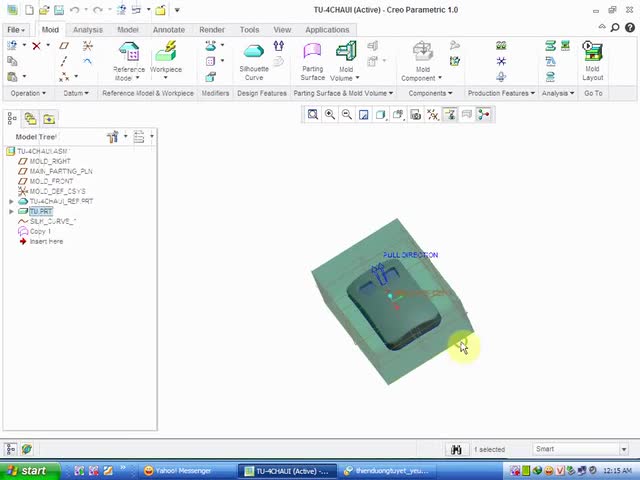The width and height of the screenshot is (640, 480).
Task: Open the Smart selection filter dropdown
Action: pos(624,449)
